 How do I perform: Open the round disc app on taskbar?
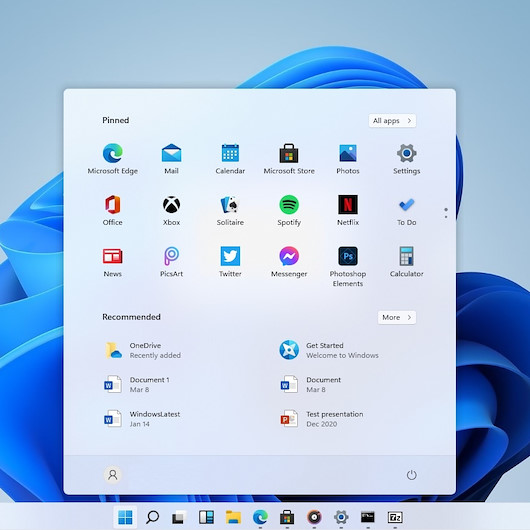click(314, 517)
